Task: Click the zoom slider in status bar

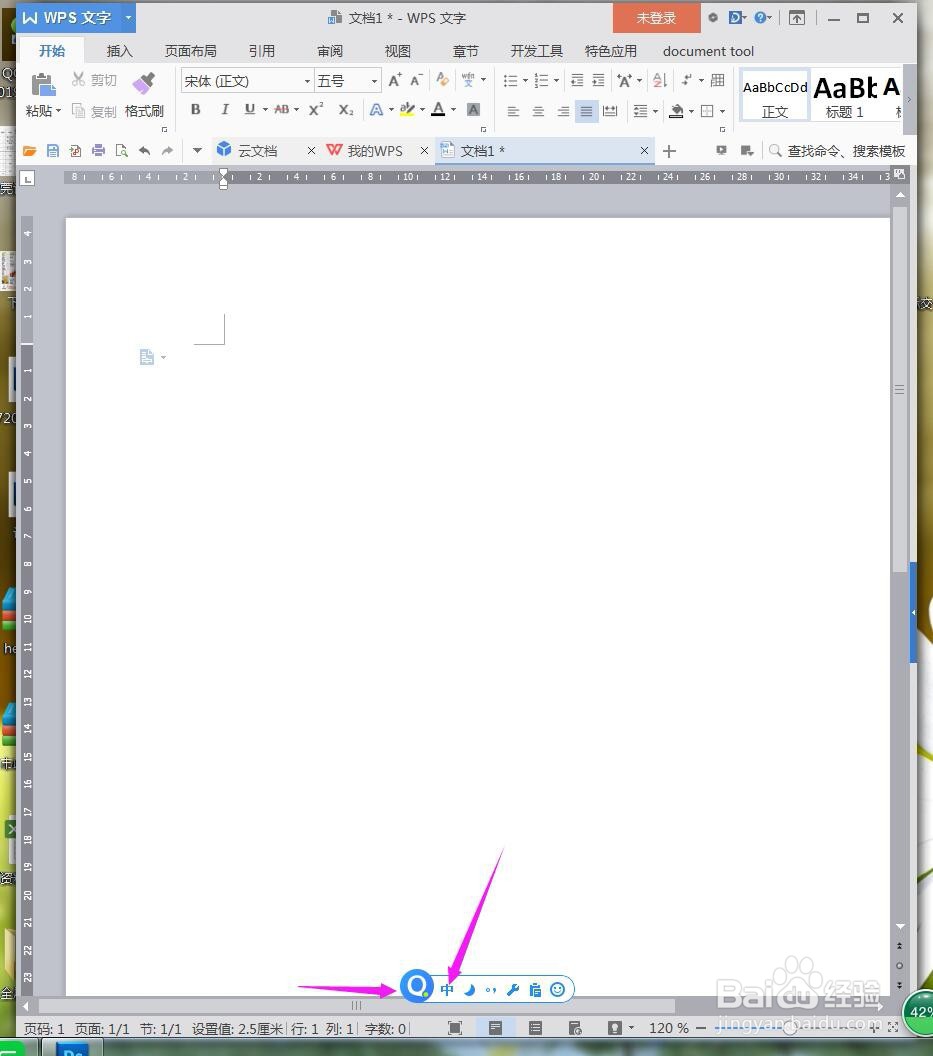Action: coord(791,1028)
